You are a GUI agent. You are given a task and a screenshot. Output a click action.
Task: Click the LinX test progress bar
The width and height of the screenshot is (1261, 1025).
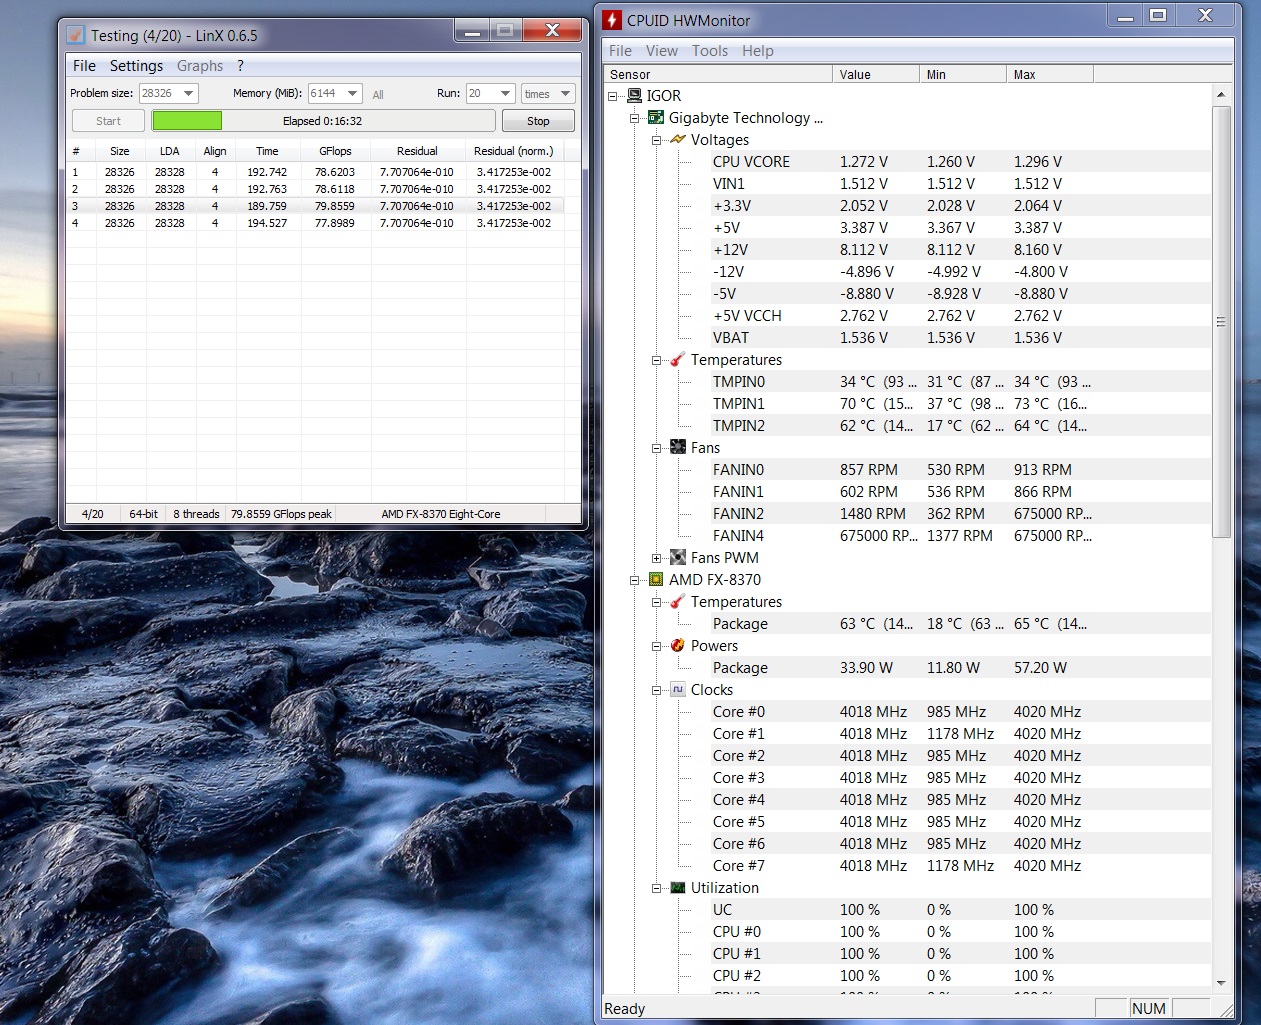(x=323, y=121)
